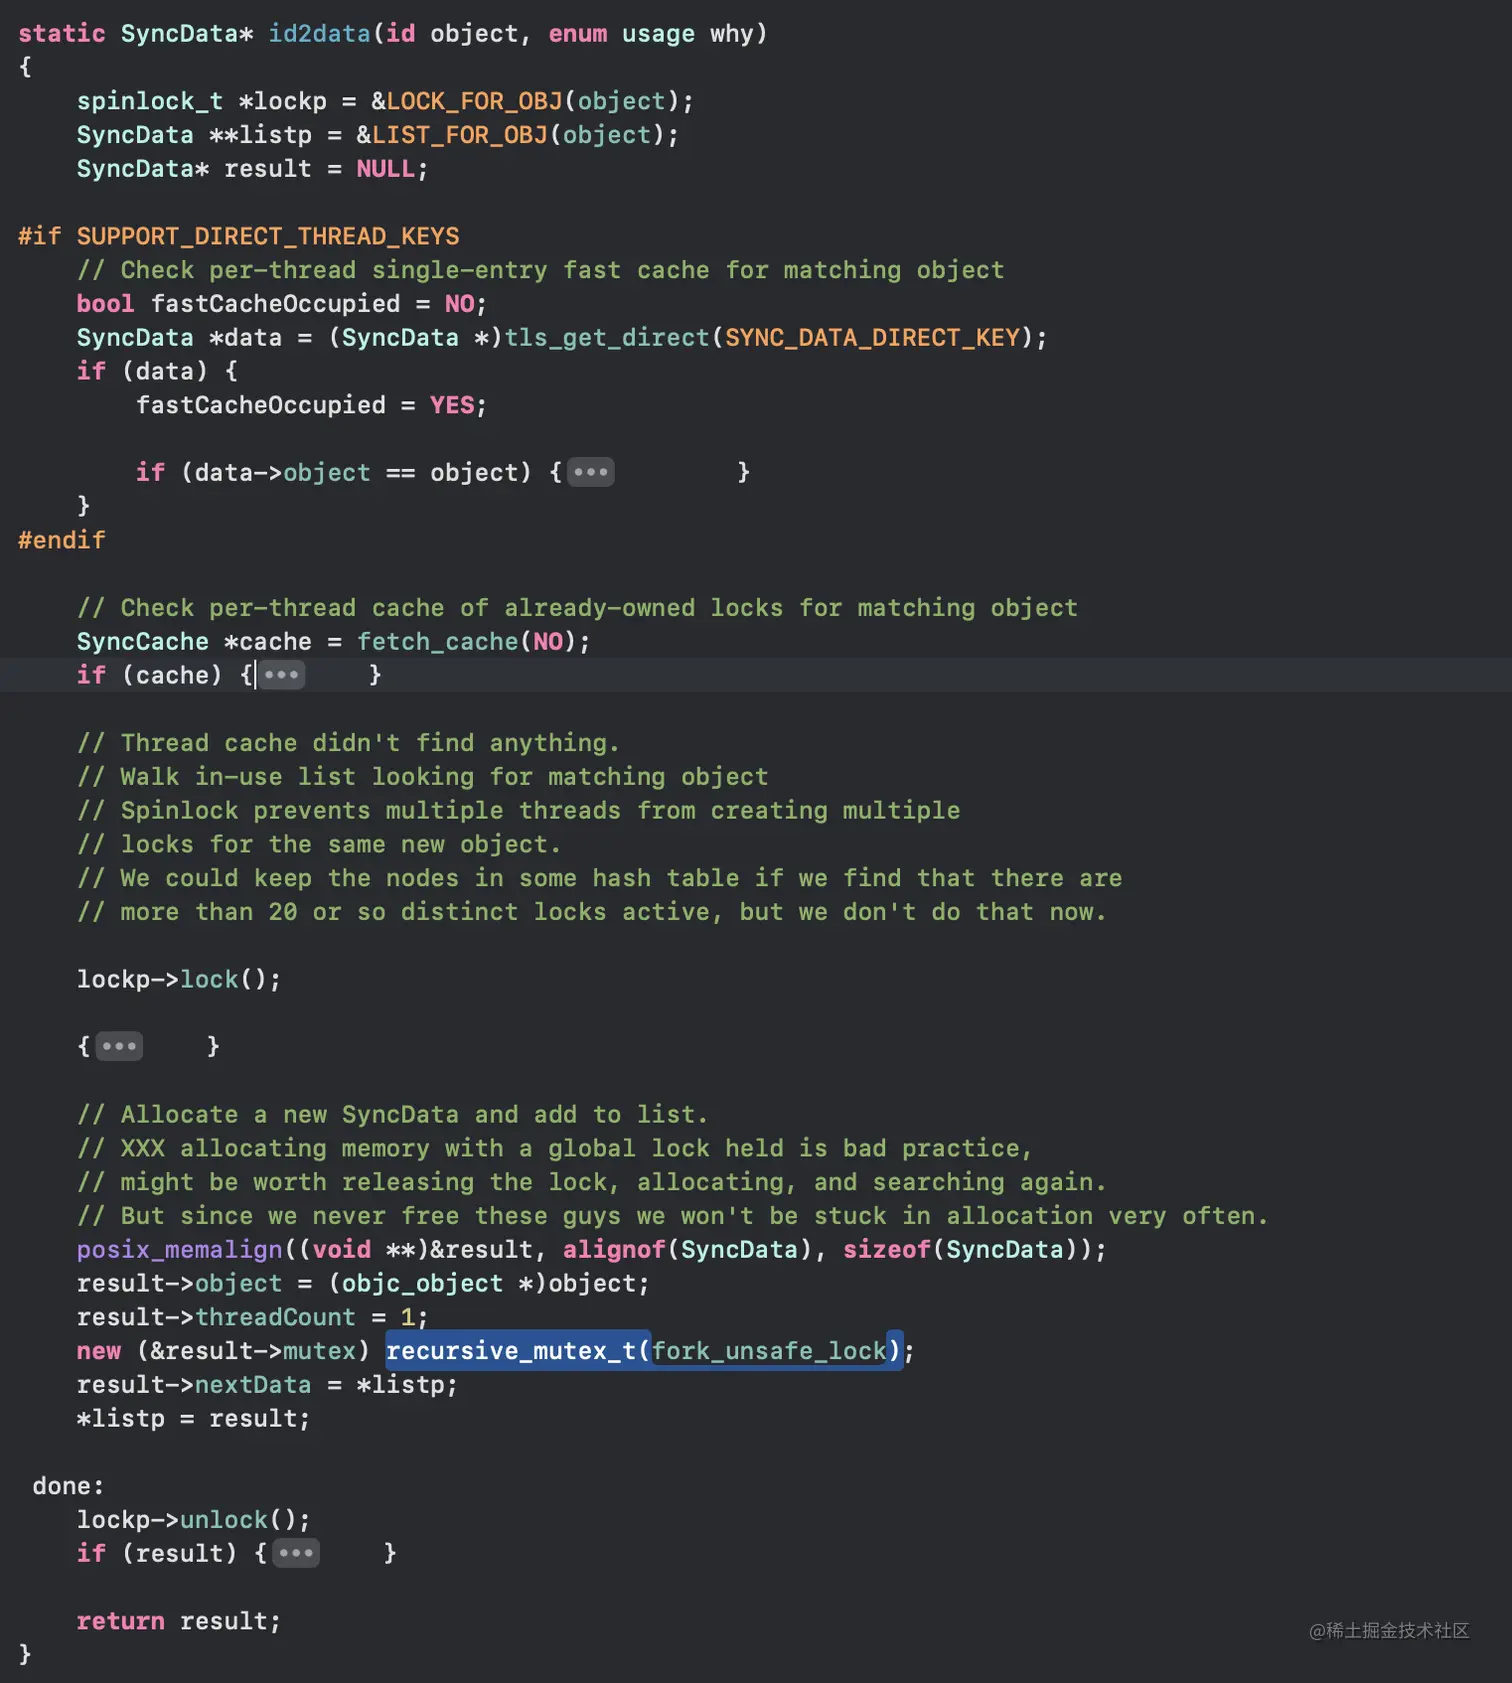Click the spinlock_t type name

[x=150, y=101]
